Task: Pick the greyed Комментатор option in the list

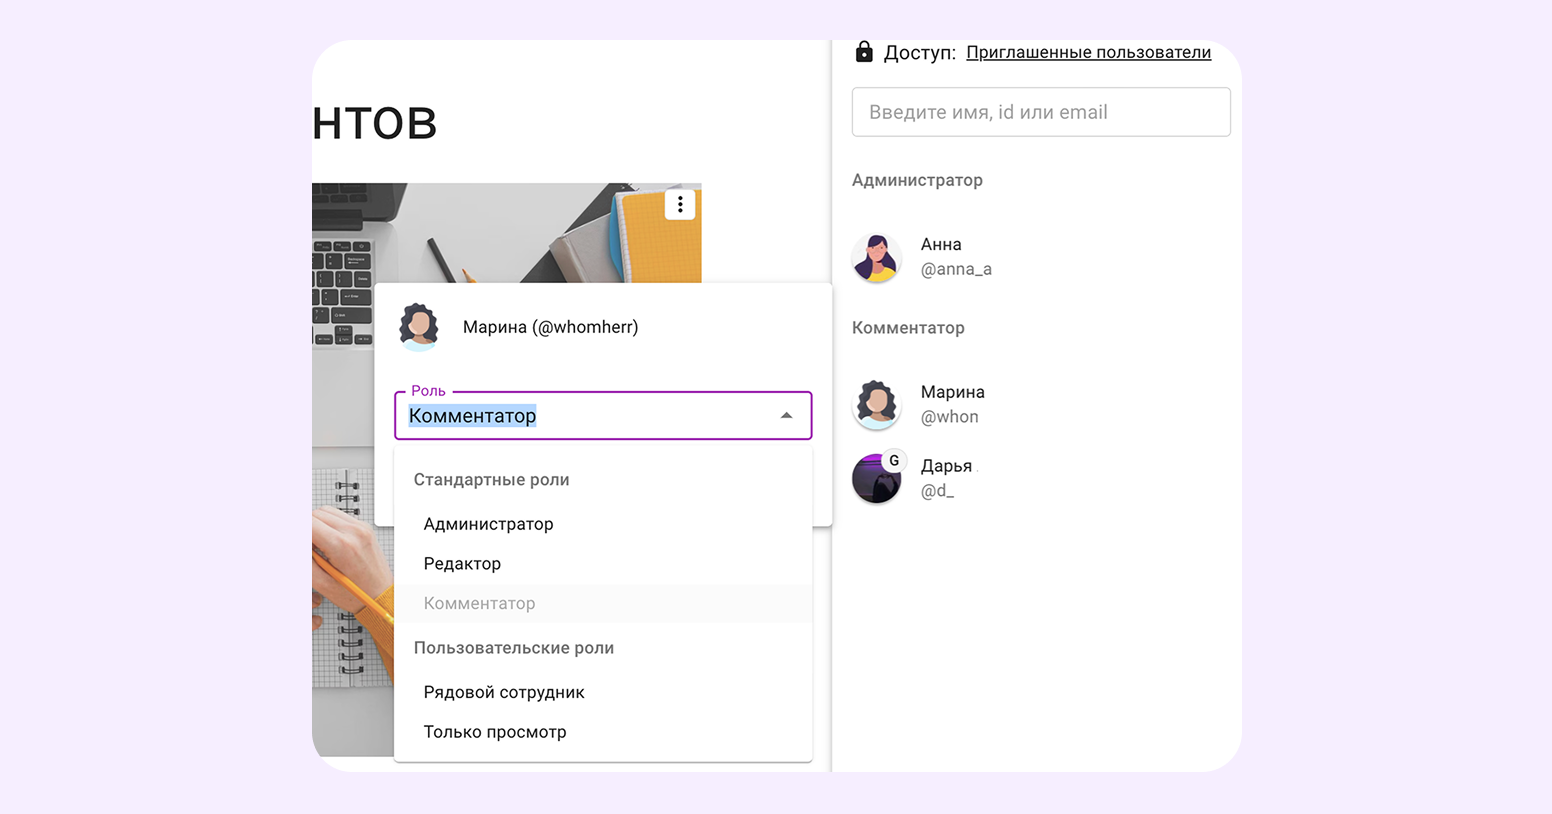Action: click(479, 604)
